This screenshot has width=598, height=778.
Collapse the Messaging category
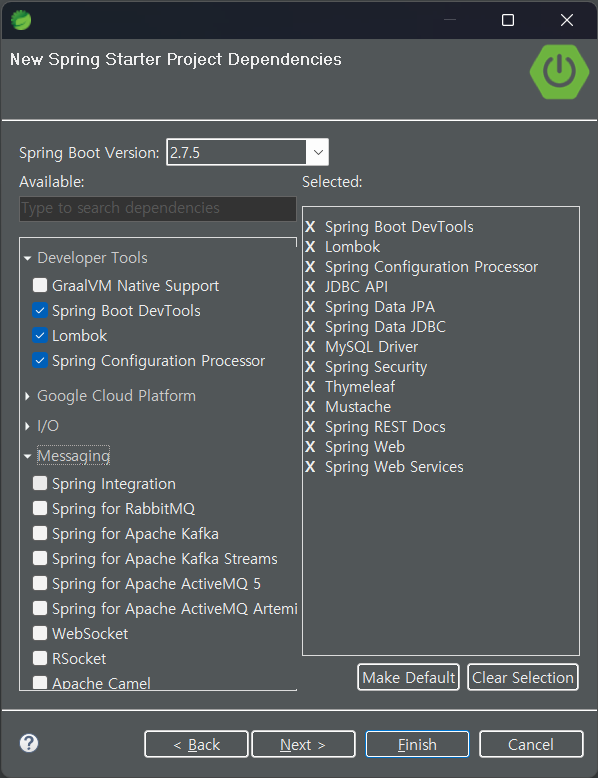[27, 456]
